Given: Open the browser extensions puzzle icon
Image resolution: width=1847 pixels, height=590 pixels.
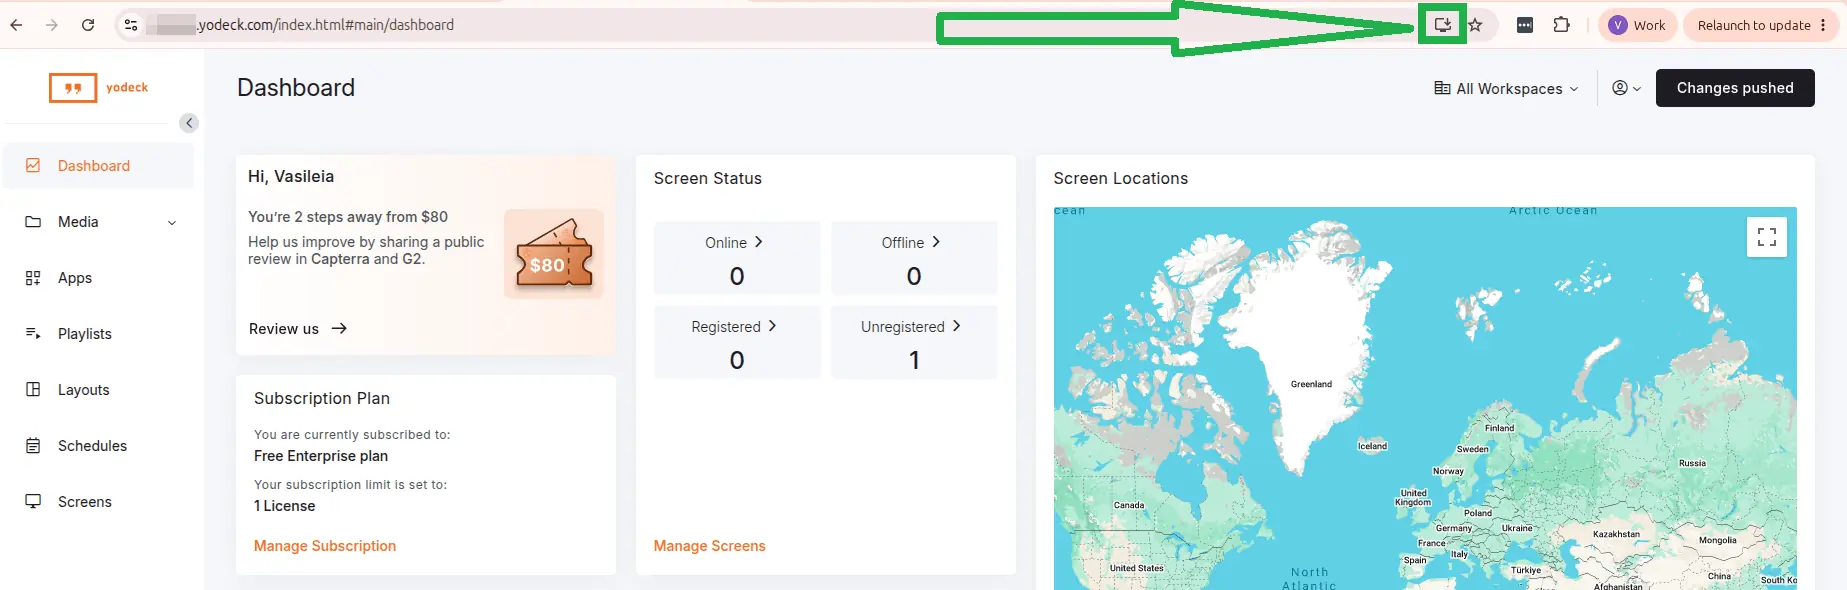Looking at the screenshot, I should pyautogui.click(x=1561, y=25).
